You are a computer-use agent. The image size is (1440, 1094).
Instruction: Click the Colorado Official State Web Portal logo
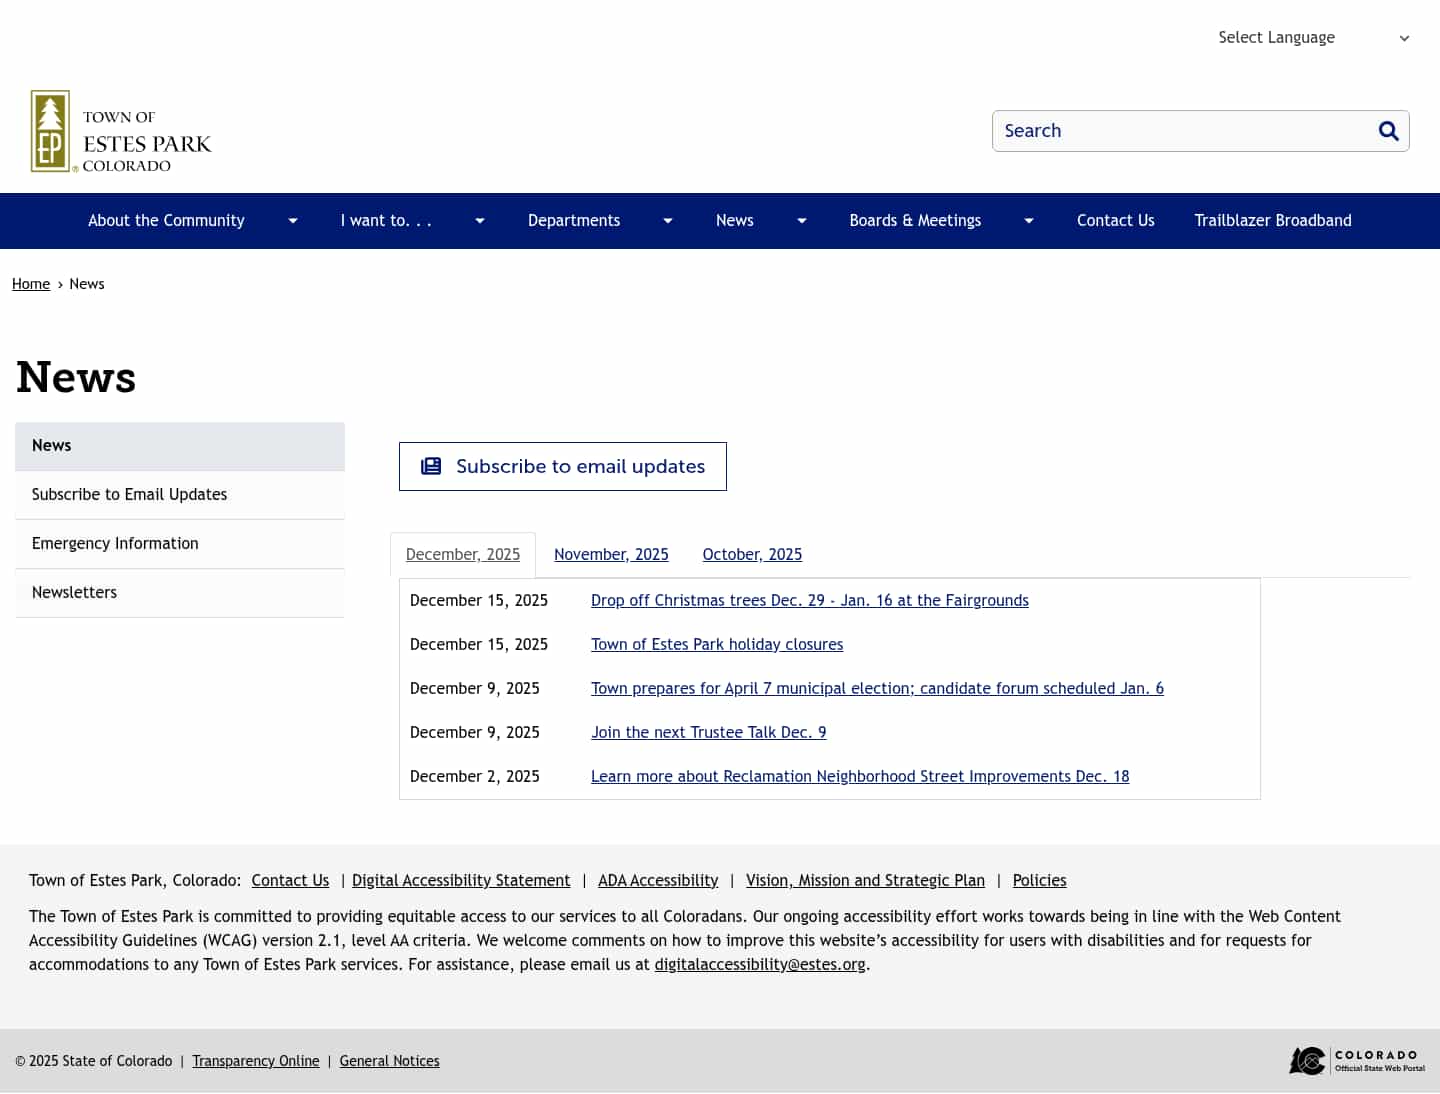click(1355, 1060)
